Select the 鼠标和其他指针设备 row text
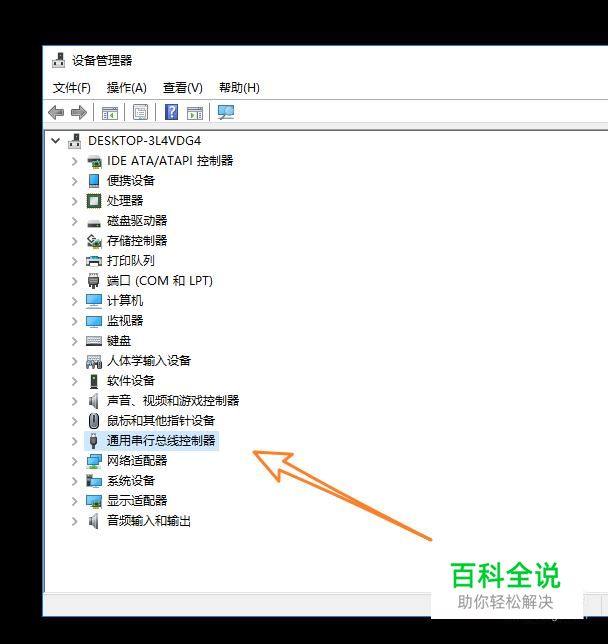608x644 pixels. point(161,421)
